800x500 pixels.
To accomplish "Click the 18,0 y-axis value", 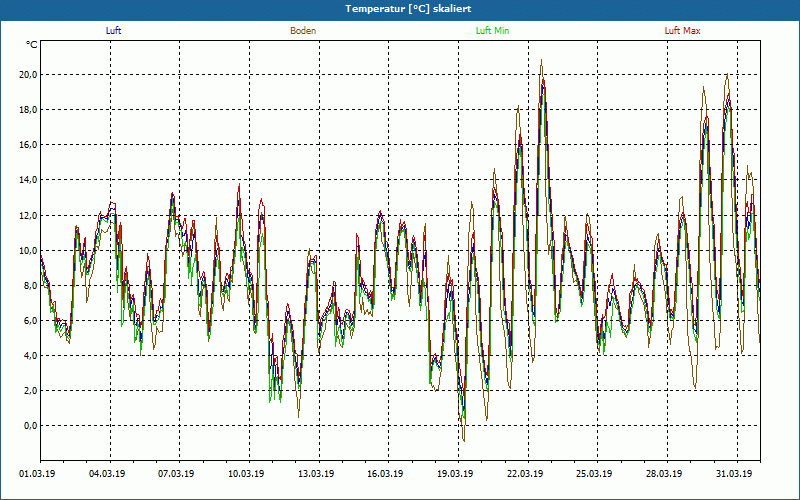I will click(29, 110).
